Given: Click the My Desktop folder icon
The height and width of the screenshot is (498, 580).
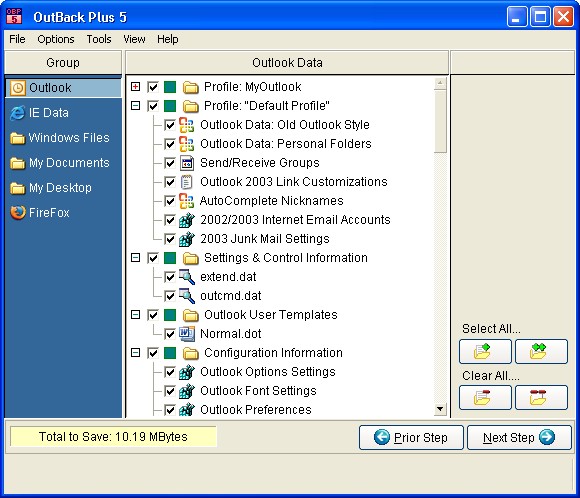Looking at the screenshot, I should pos(17,188).
